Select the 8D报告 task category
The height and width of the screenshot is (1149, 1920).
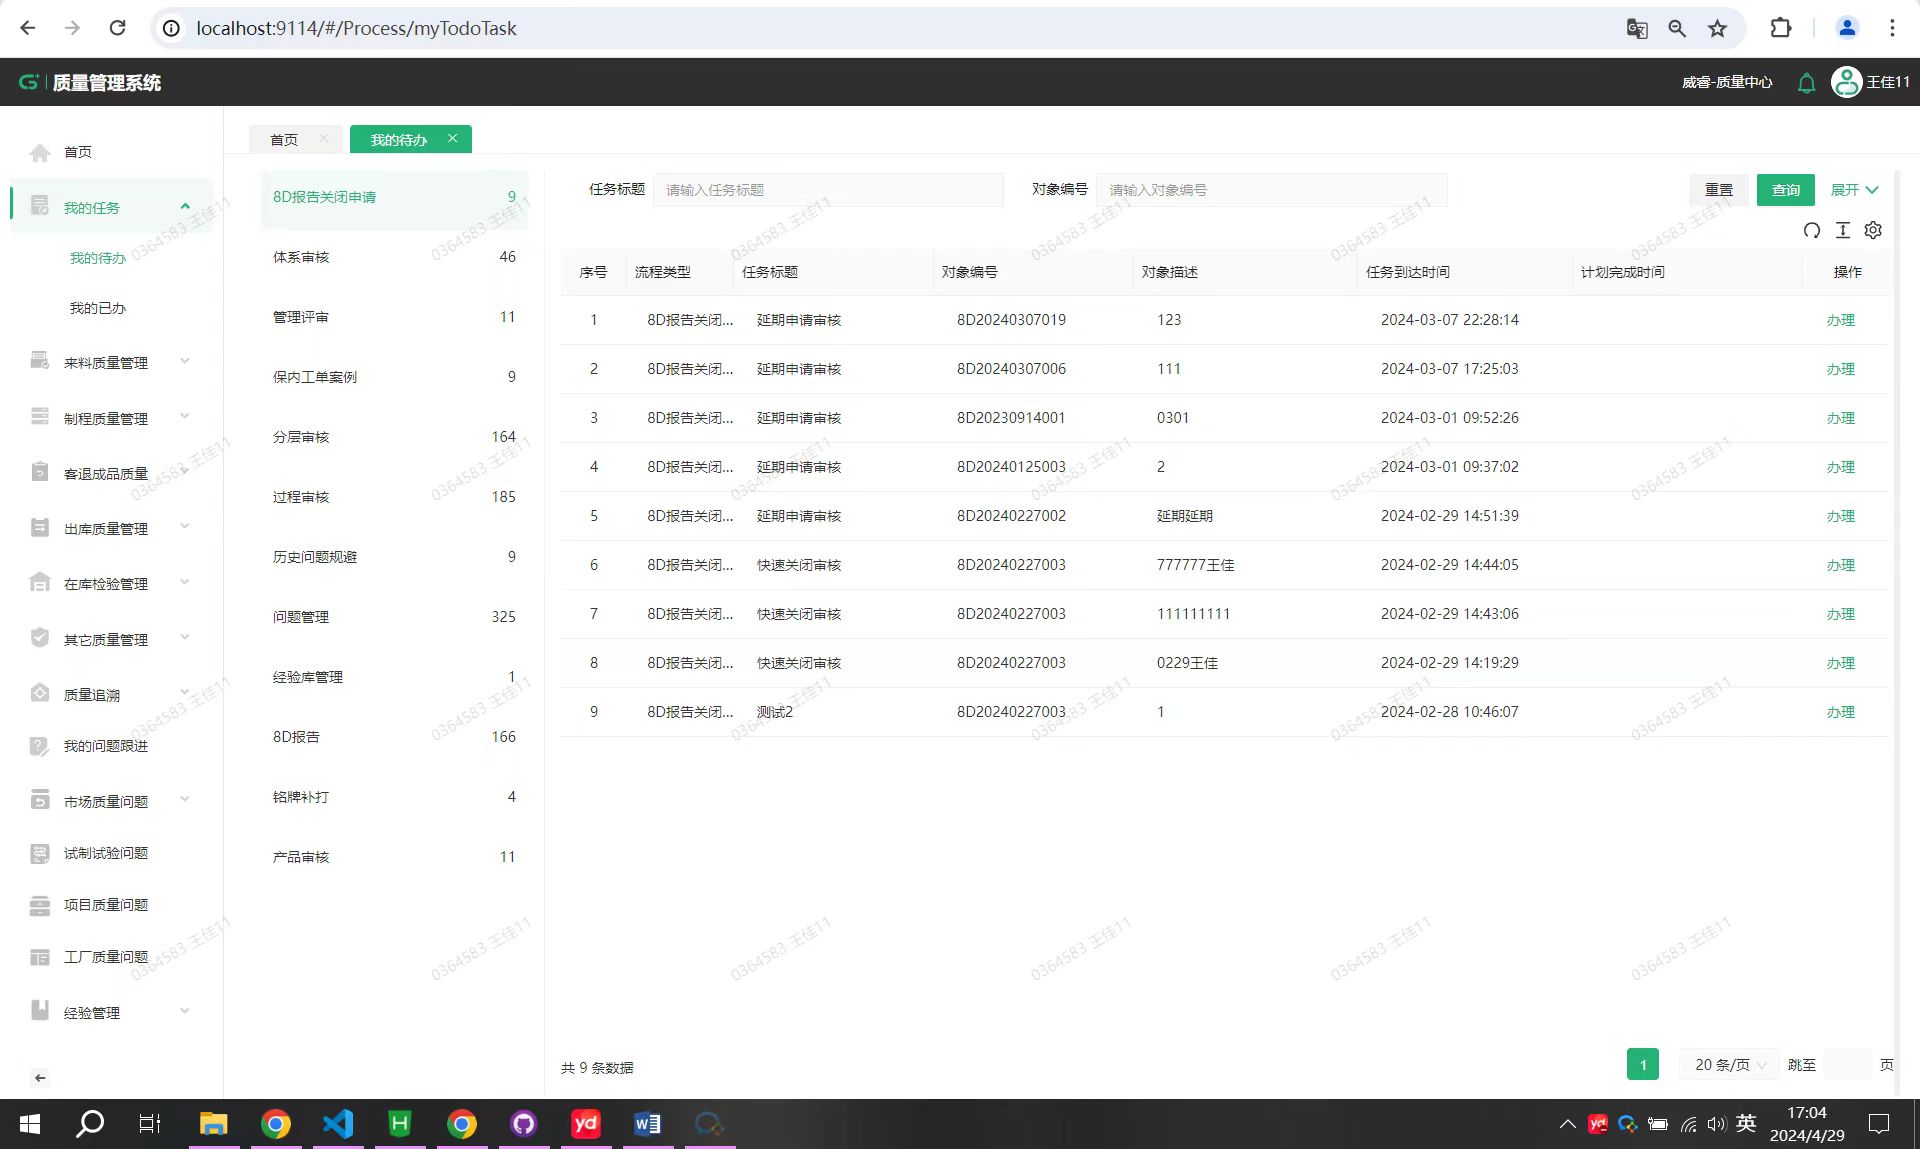[x=394, y=737]
